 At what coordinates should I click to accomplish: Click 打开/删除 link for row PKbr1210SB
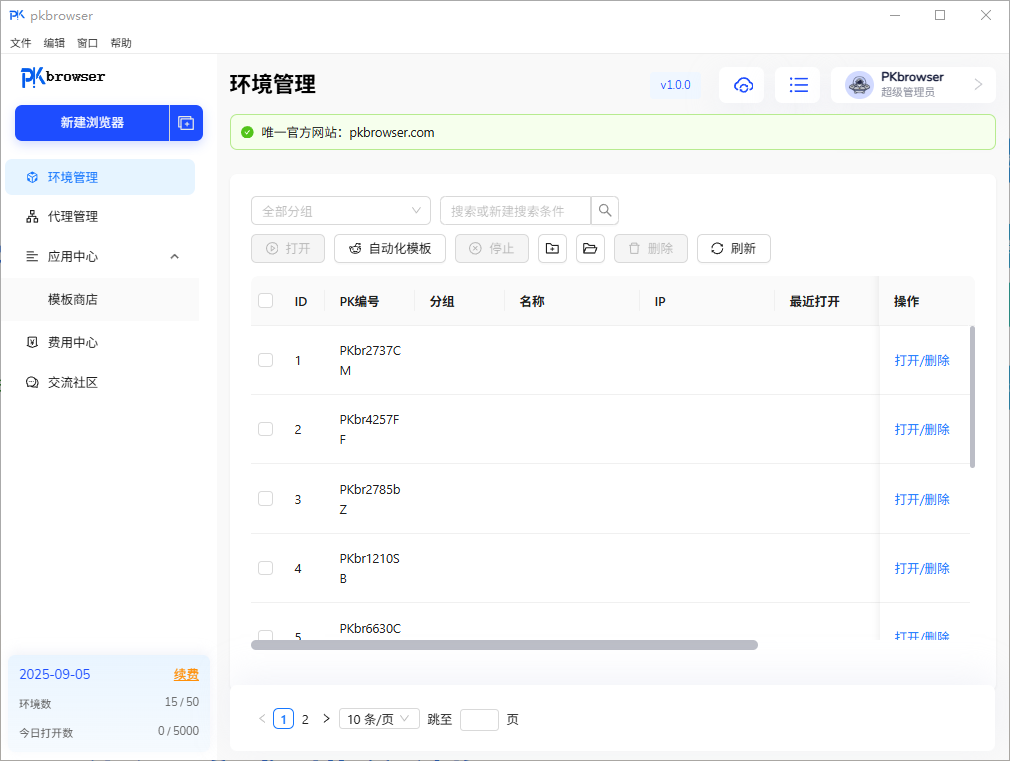(x=922, y=568)
